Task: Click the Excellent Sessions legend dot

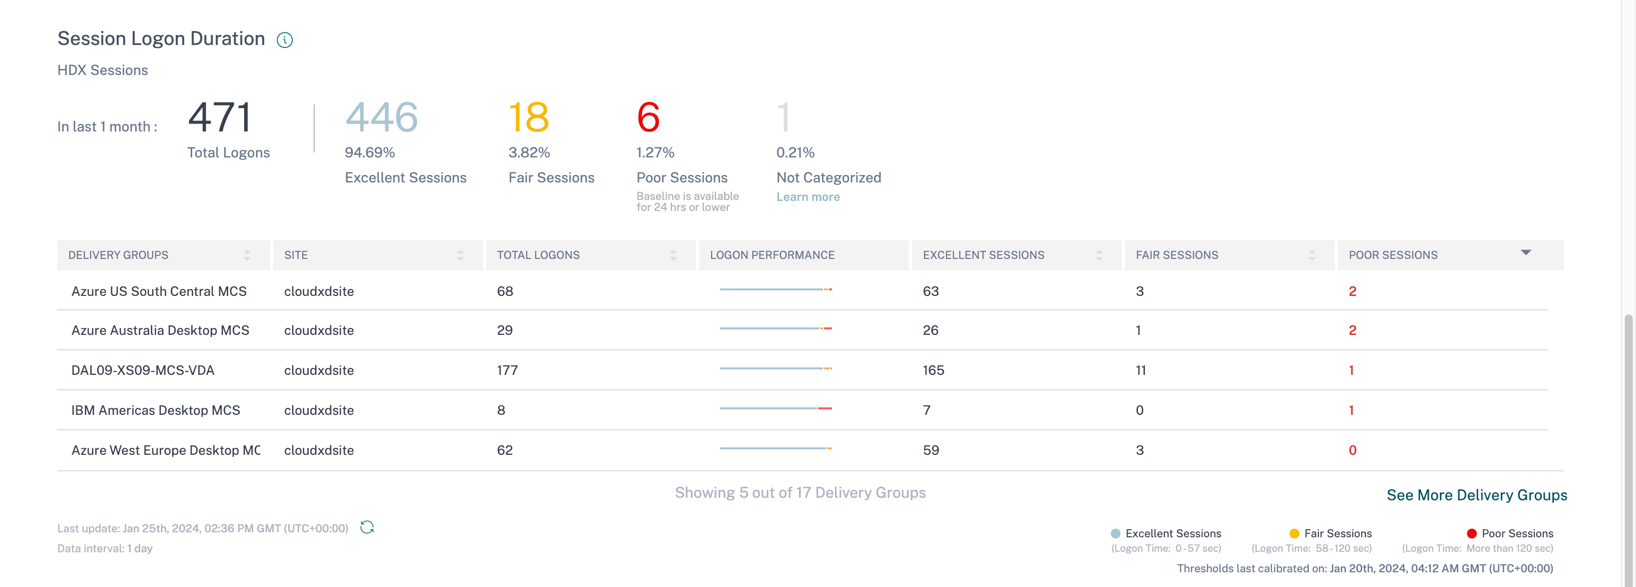Action: point(1116,534)
